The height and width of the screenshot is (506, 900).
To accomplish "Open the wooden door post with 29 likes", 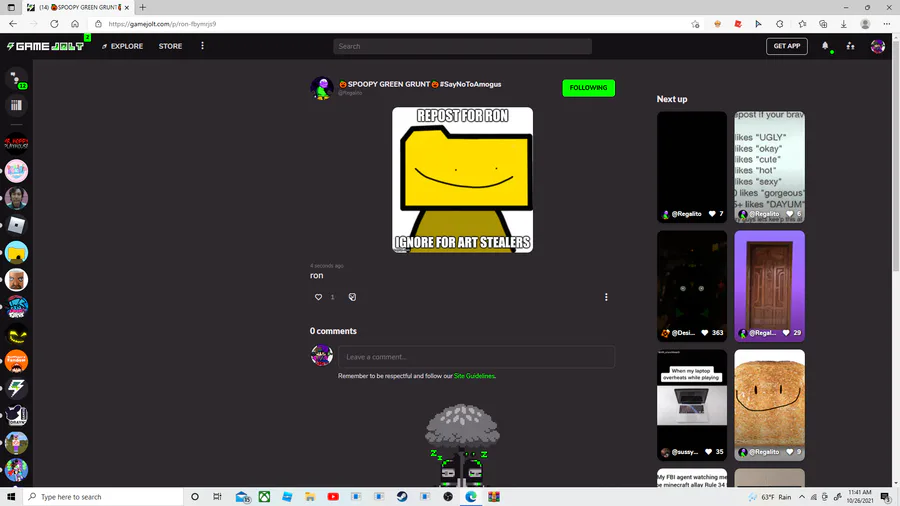I will 769,286.
